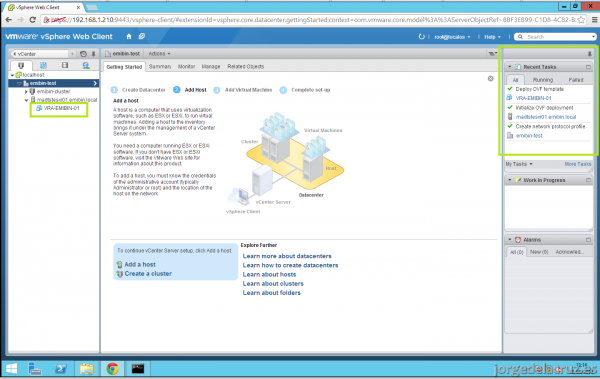Maximize the Recent Tasks panel

pos(588,67)
